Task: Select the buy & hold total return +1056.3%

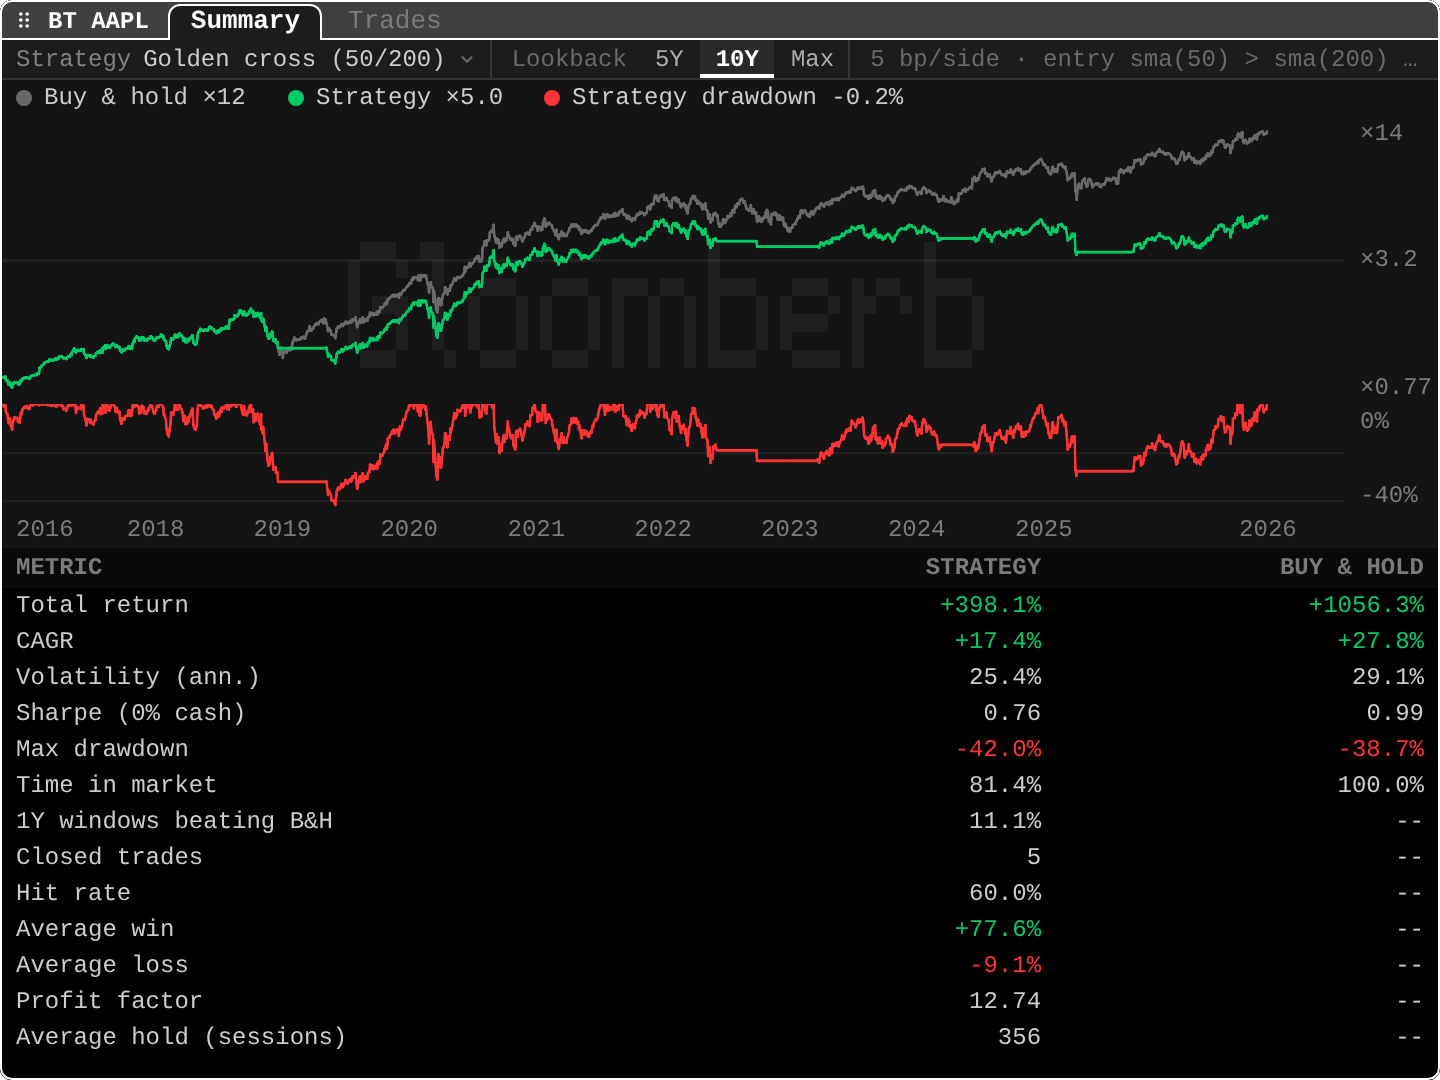Action: click(1366, 605)
